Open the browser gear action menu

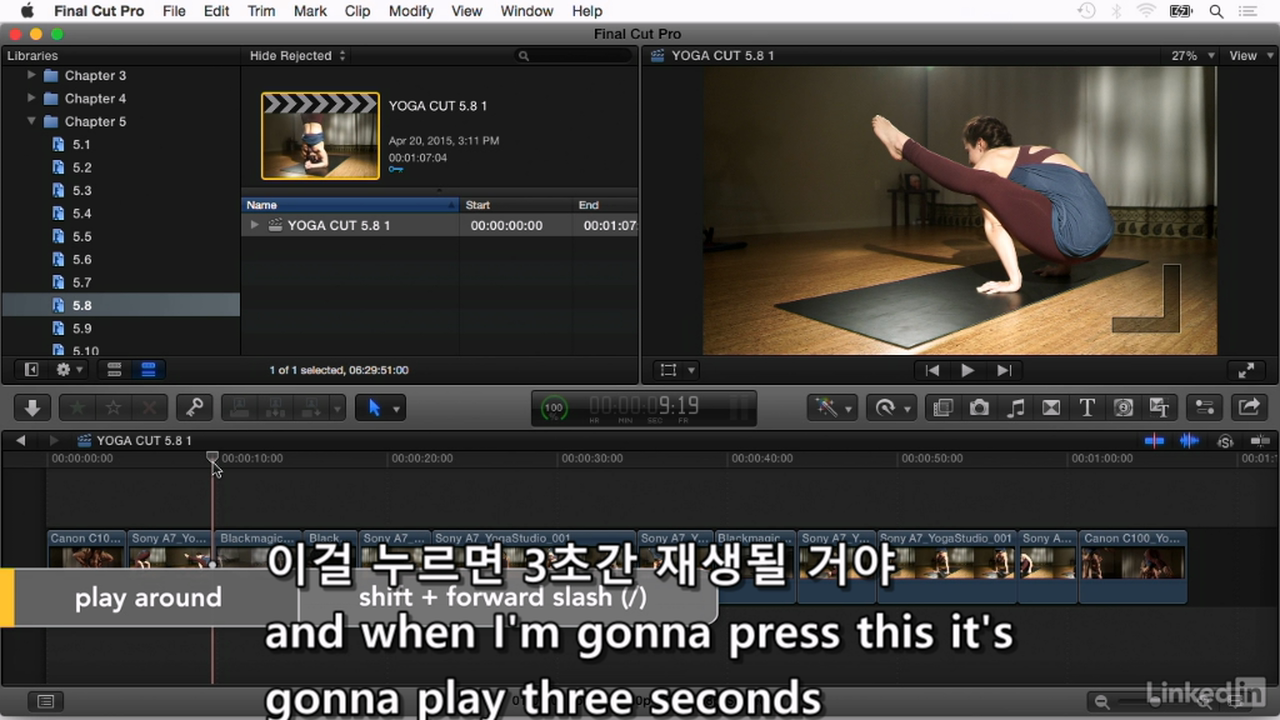(x=69, y=370)
